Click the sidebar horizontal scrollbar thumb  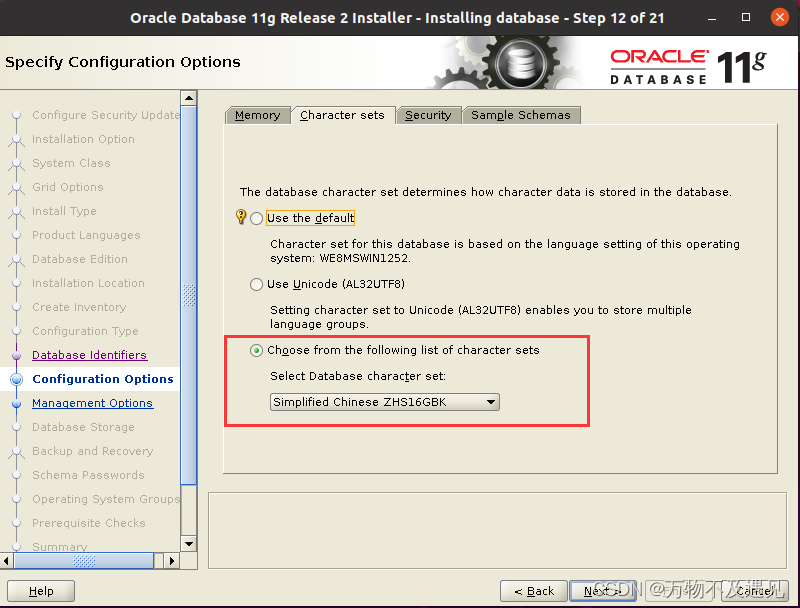point(84,561)
